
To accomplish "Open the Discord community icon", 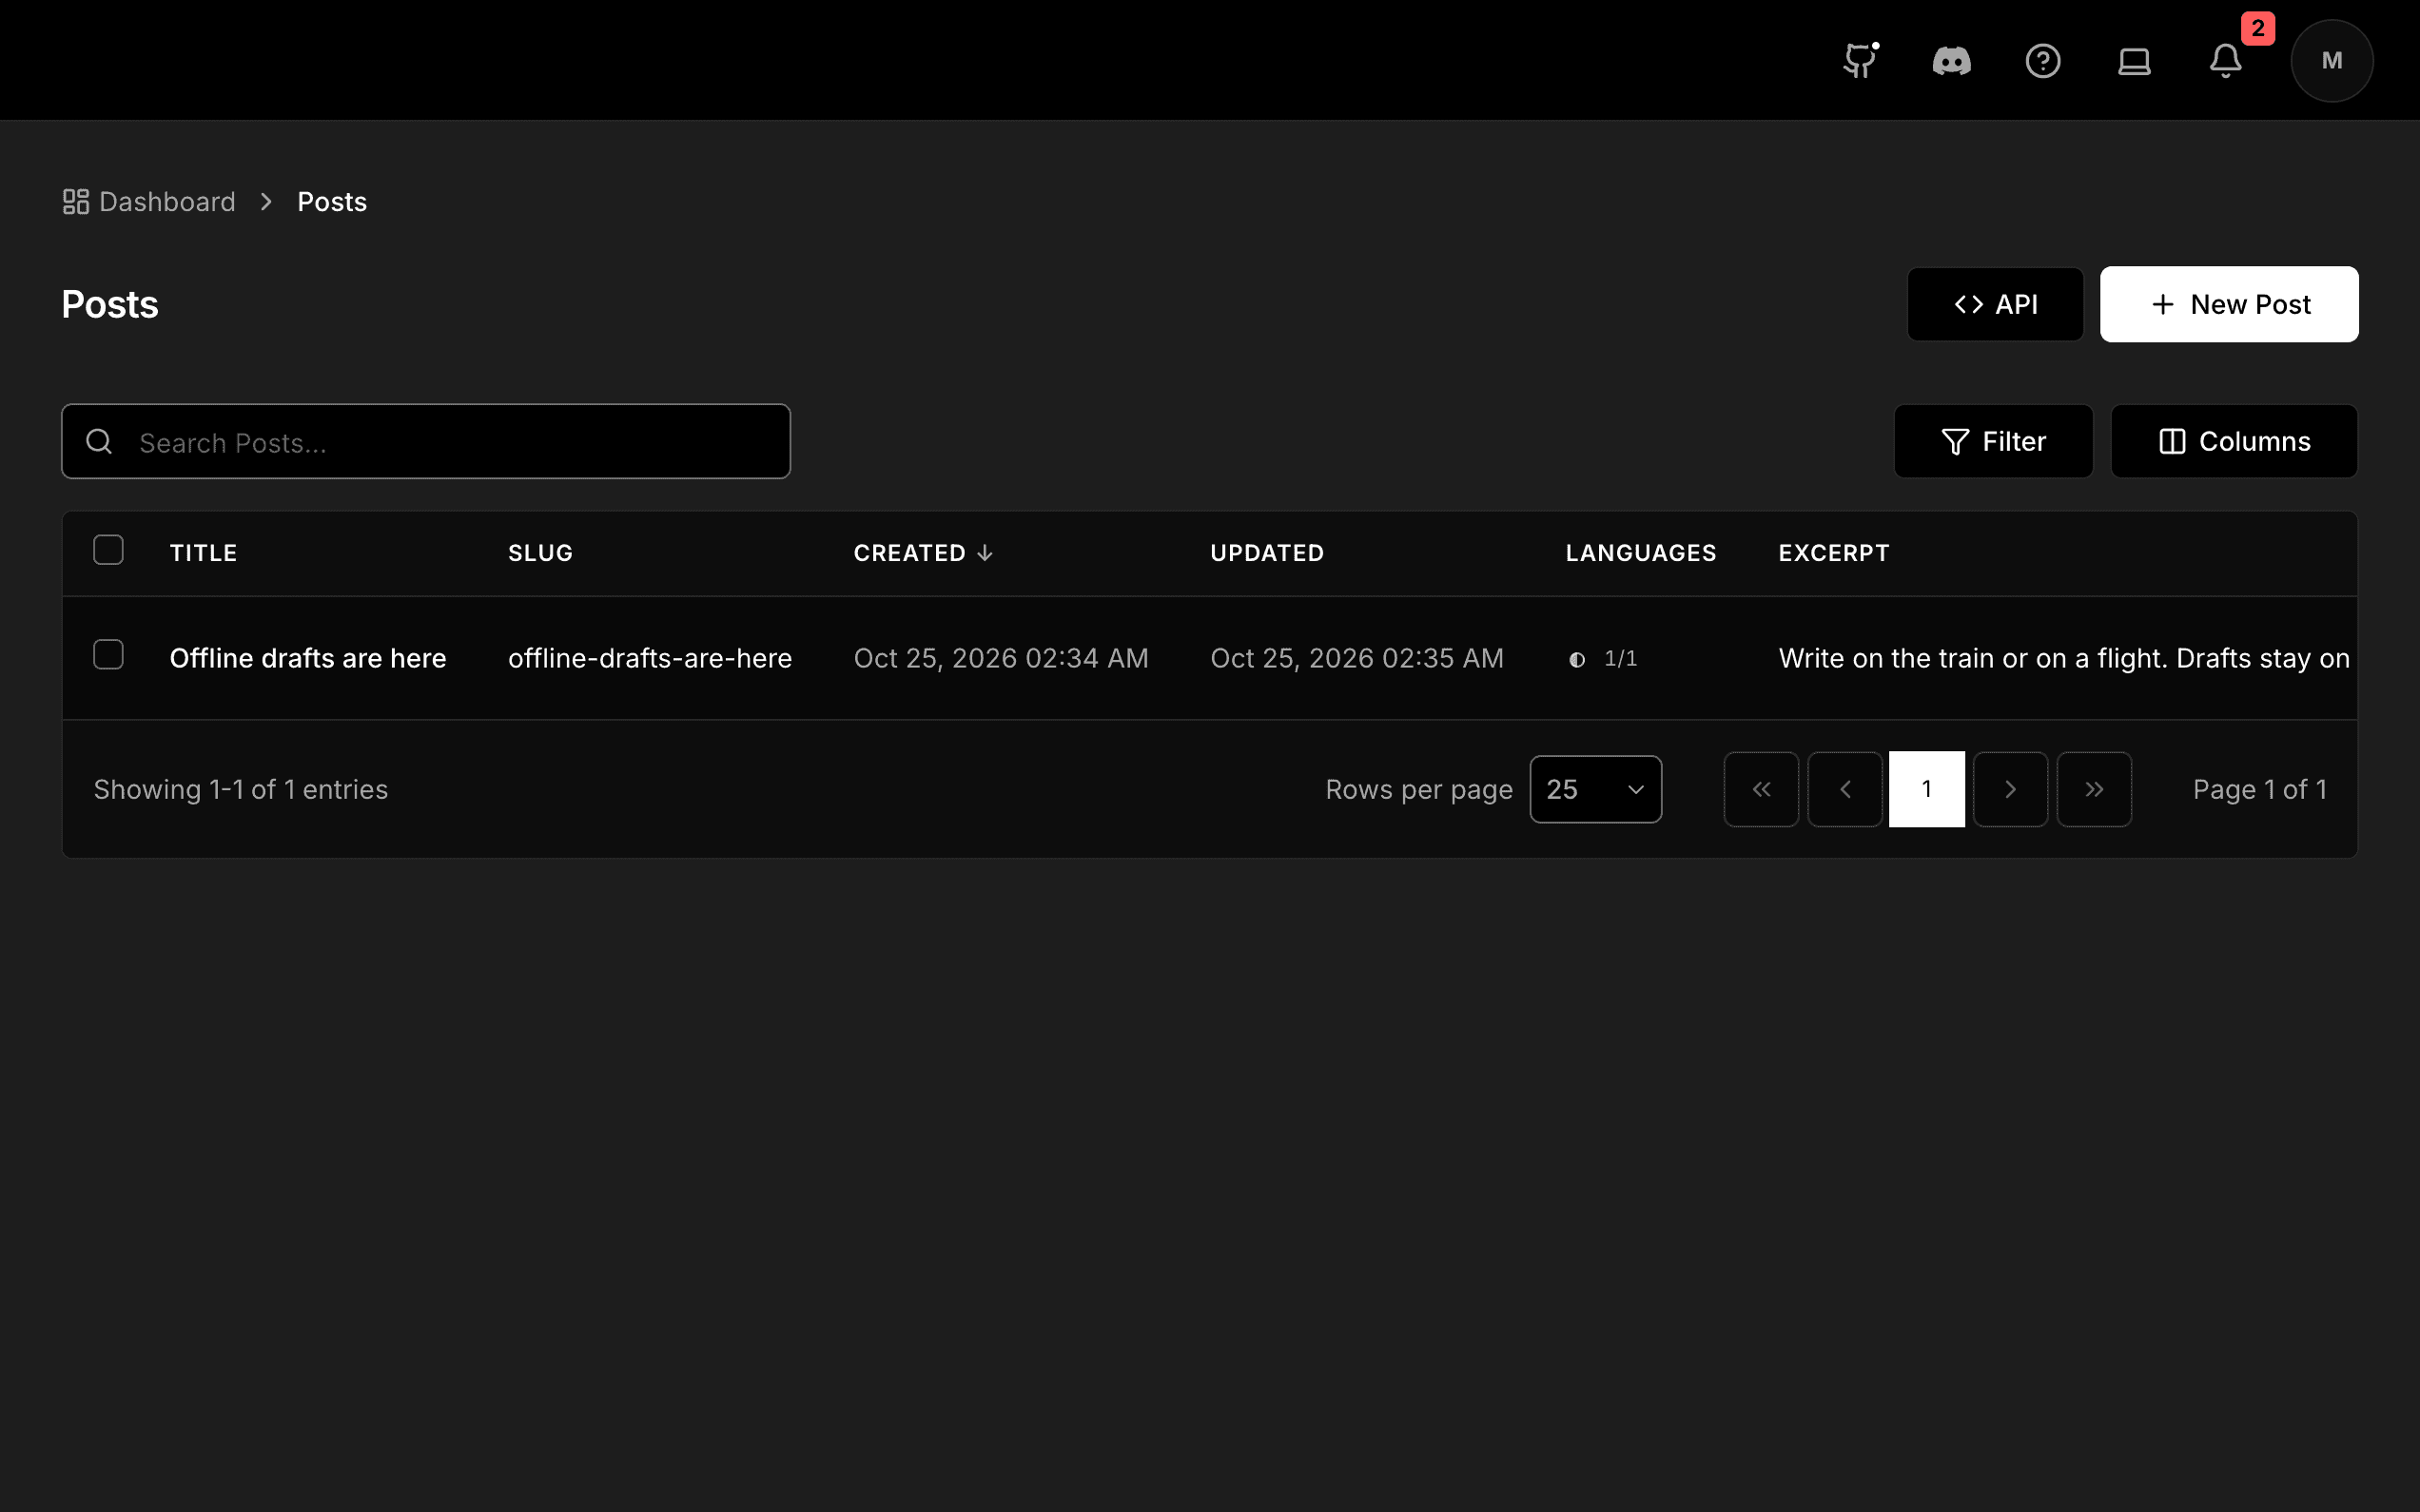I will [1951, 61].
